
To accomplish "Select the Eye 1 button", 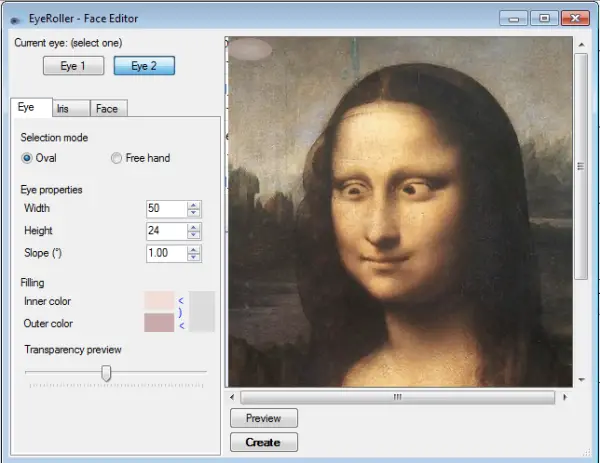I will 74,66.
